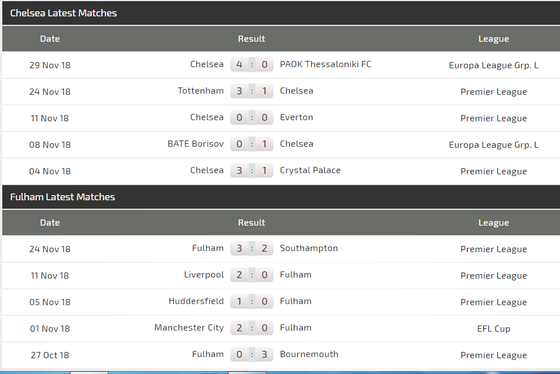
Task: Select the Liverpool 2:0 Fulham score
Action: 252,275
